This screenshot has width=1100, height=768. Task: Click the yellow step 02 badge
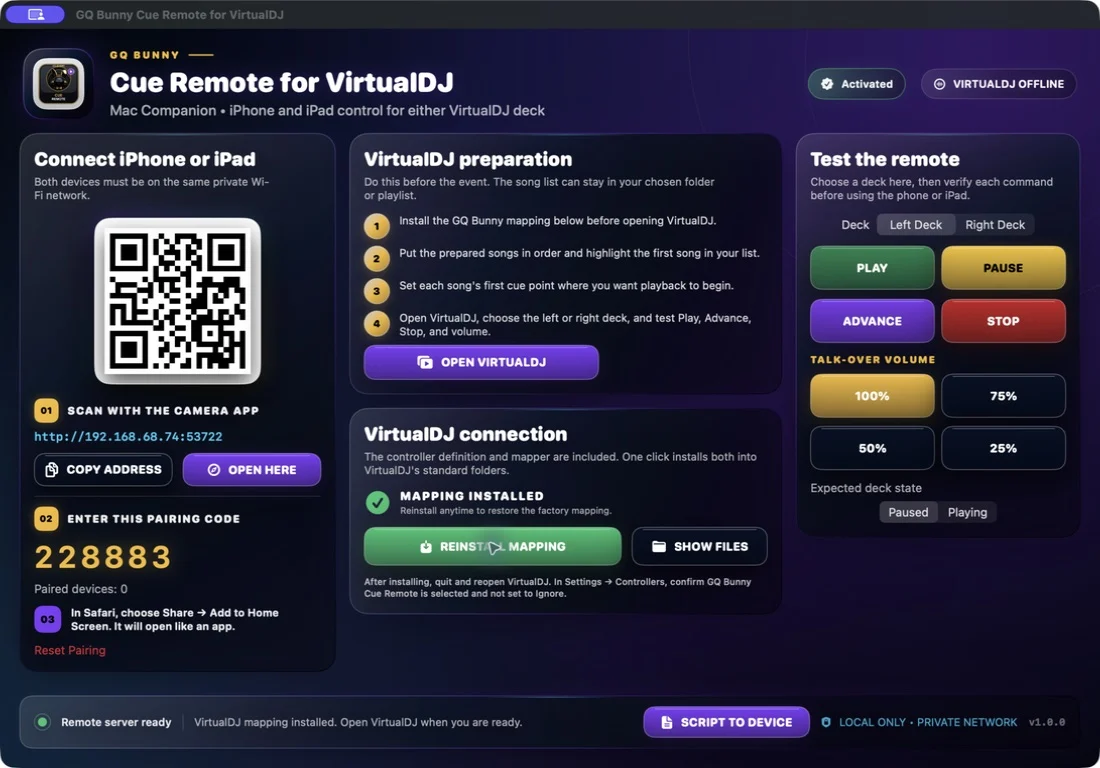coord(46,519)
